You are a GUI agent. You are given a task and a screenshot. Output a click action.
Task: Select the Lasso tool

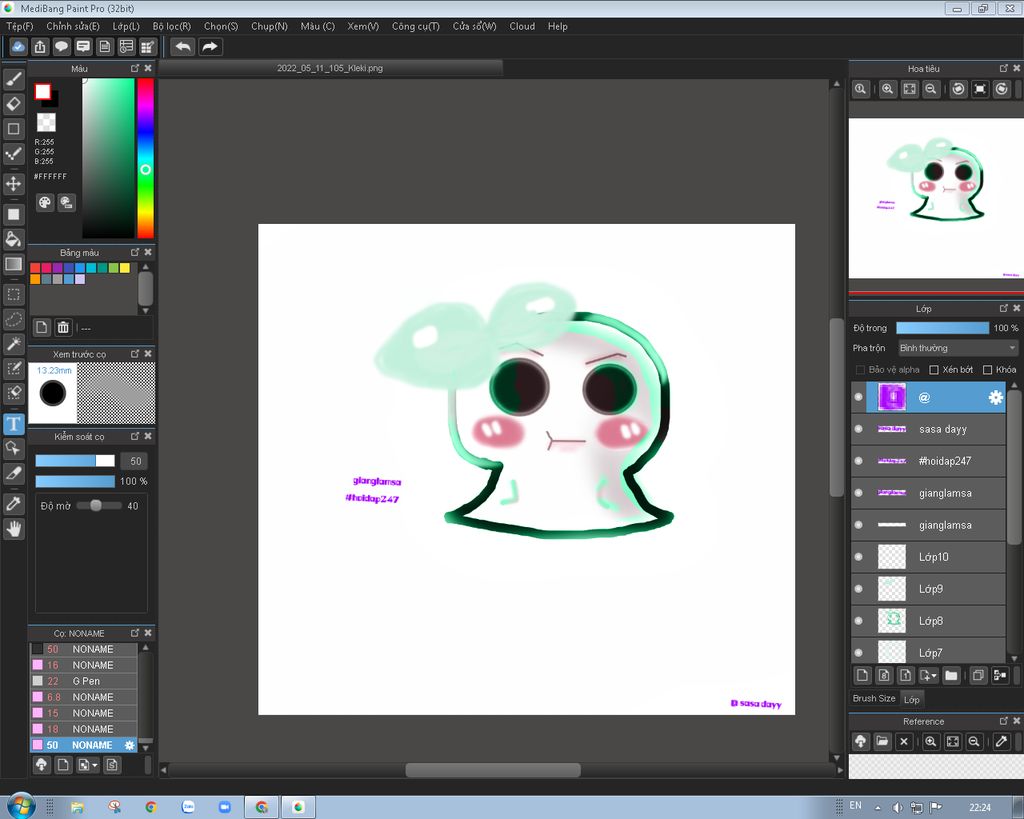coord(14,319)
